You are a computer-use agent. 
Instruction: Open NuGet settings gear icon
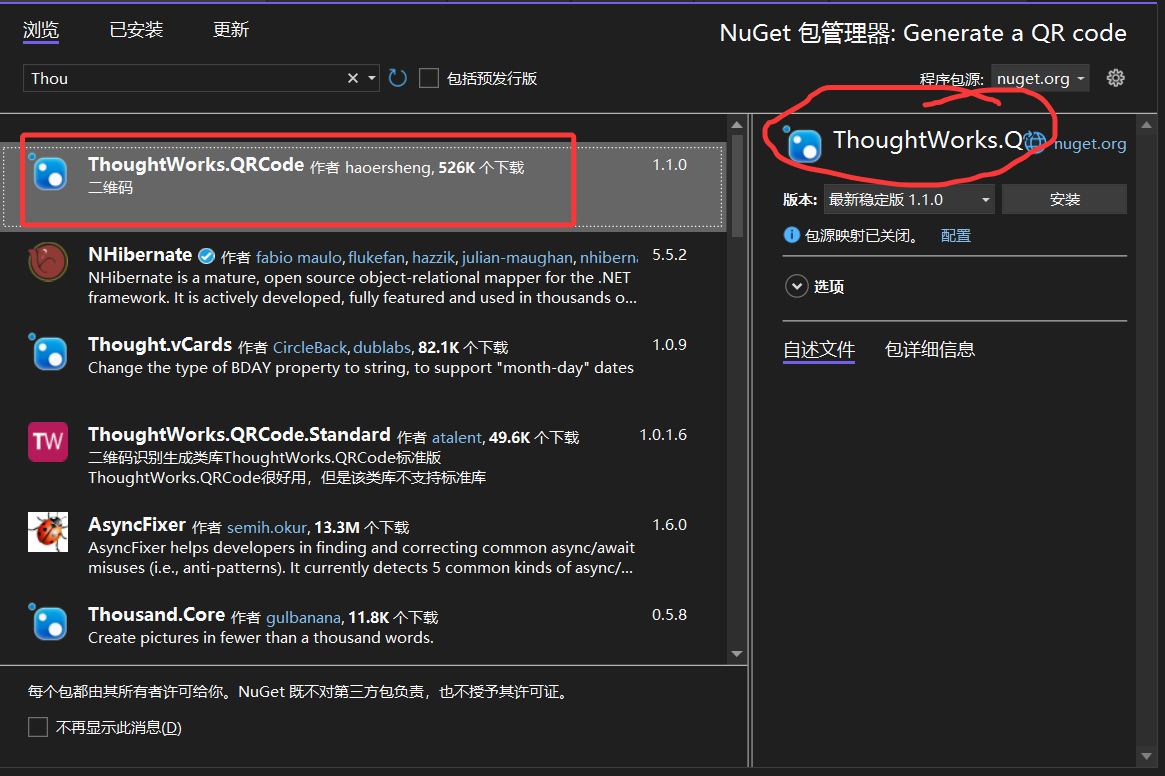[1115, 78]
